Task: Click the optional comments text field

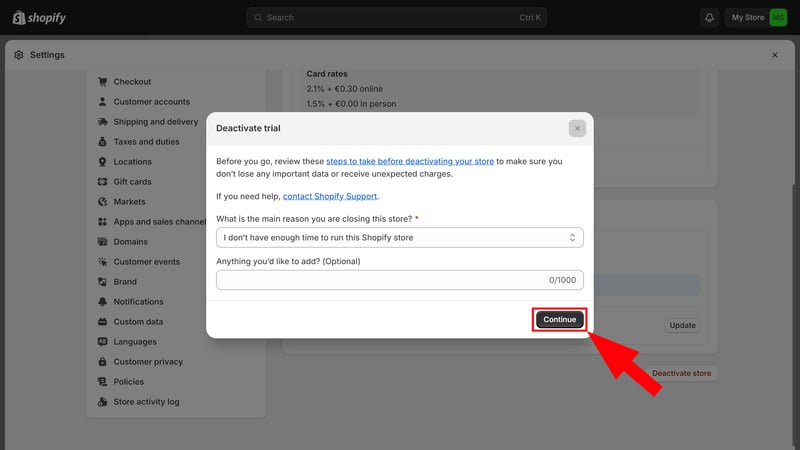Action: [399, 280]
